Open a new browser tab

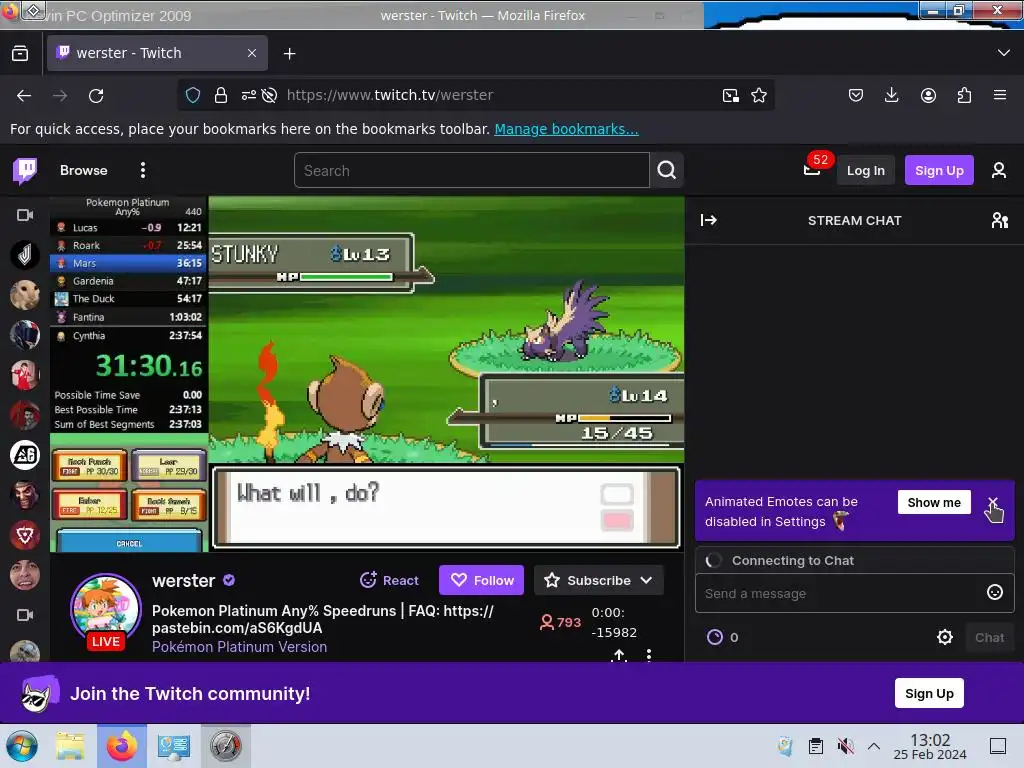pos(289,54)
